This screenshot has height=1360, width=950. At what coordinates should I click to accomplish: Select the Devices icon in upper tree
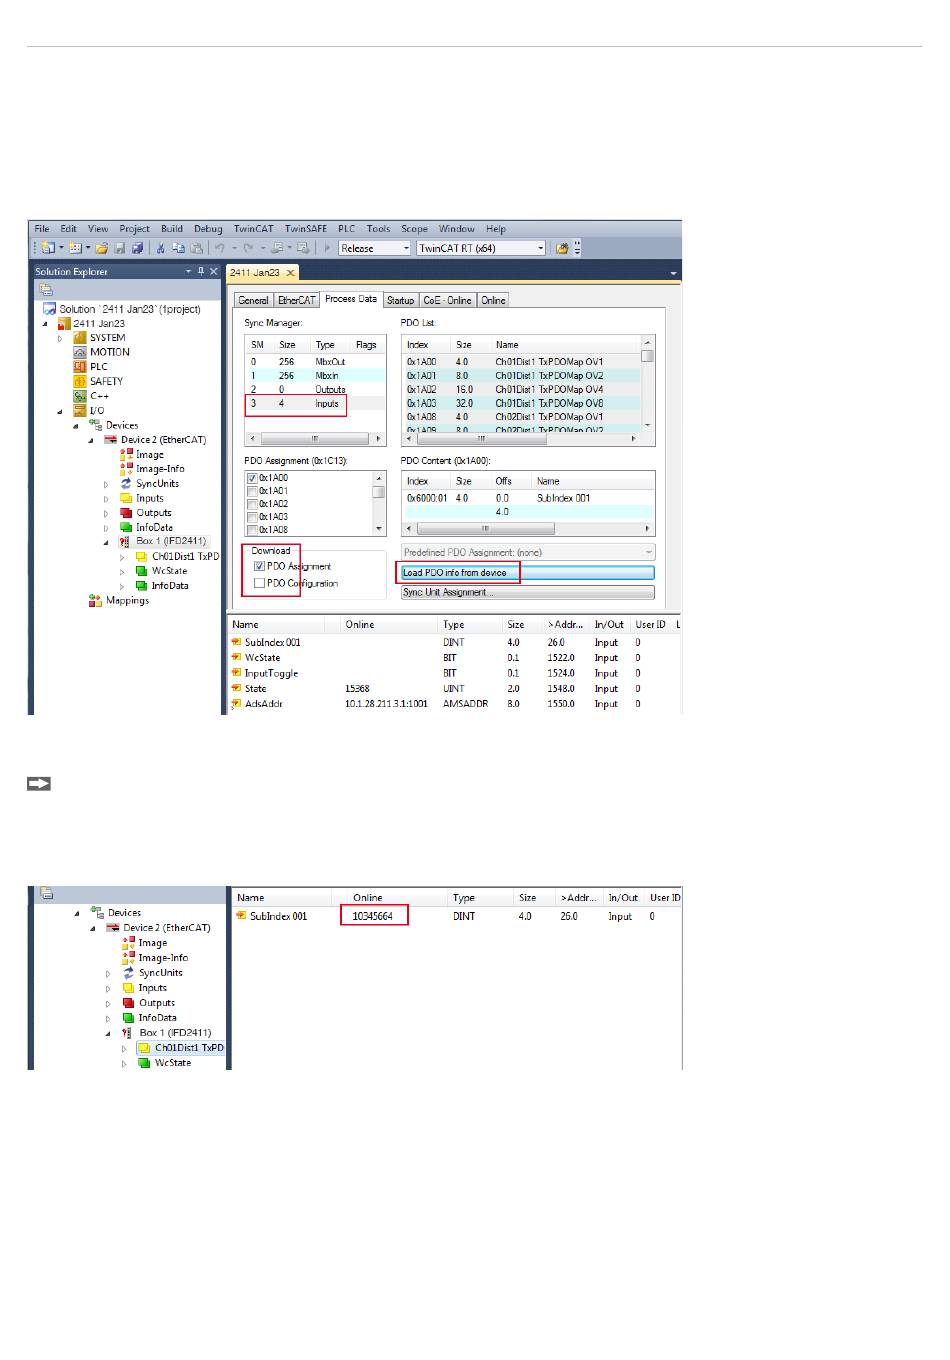96,425
